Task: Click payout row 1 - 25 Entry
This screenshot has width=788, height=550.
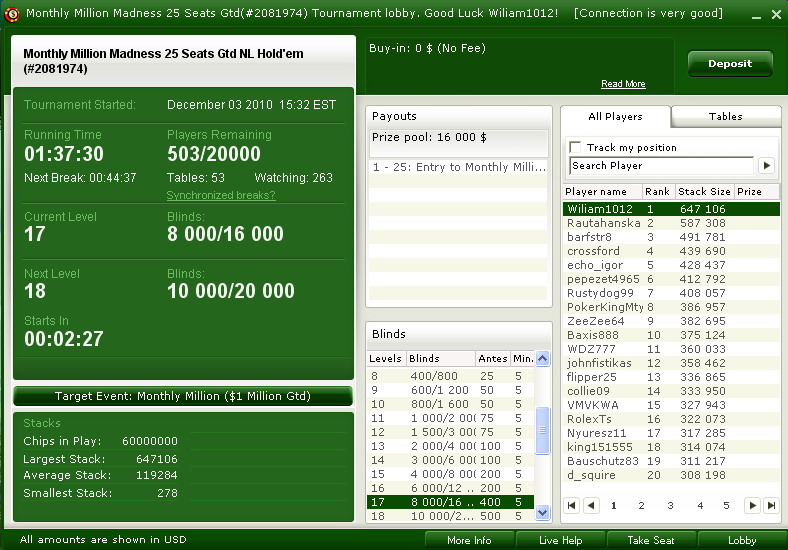Action: point(458,167)
